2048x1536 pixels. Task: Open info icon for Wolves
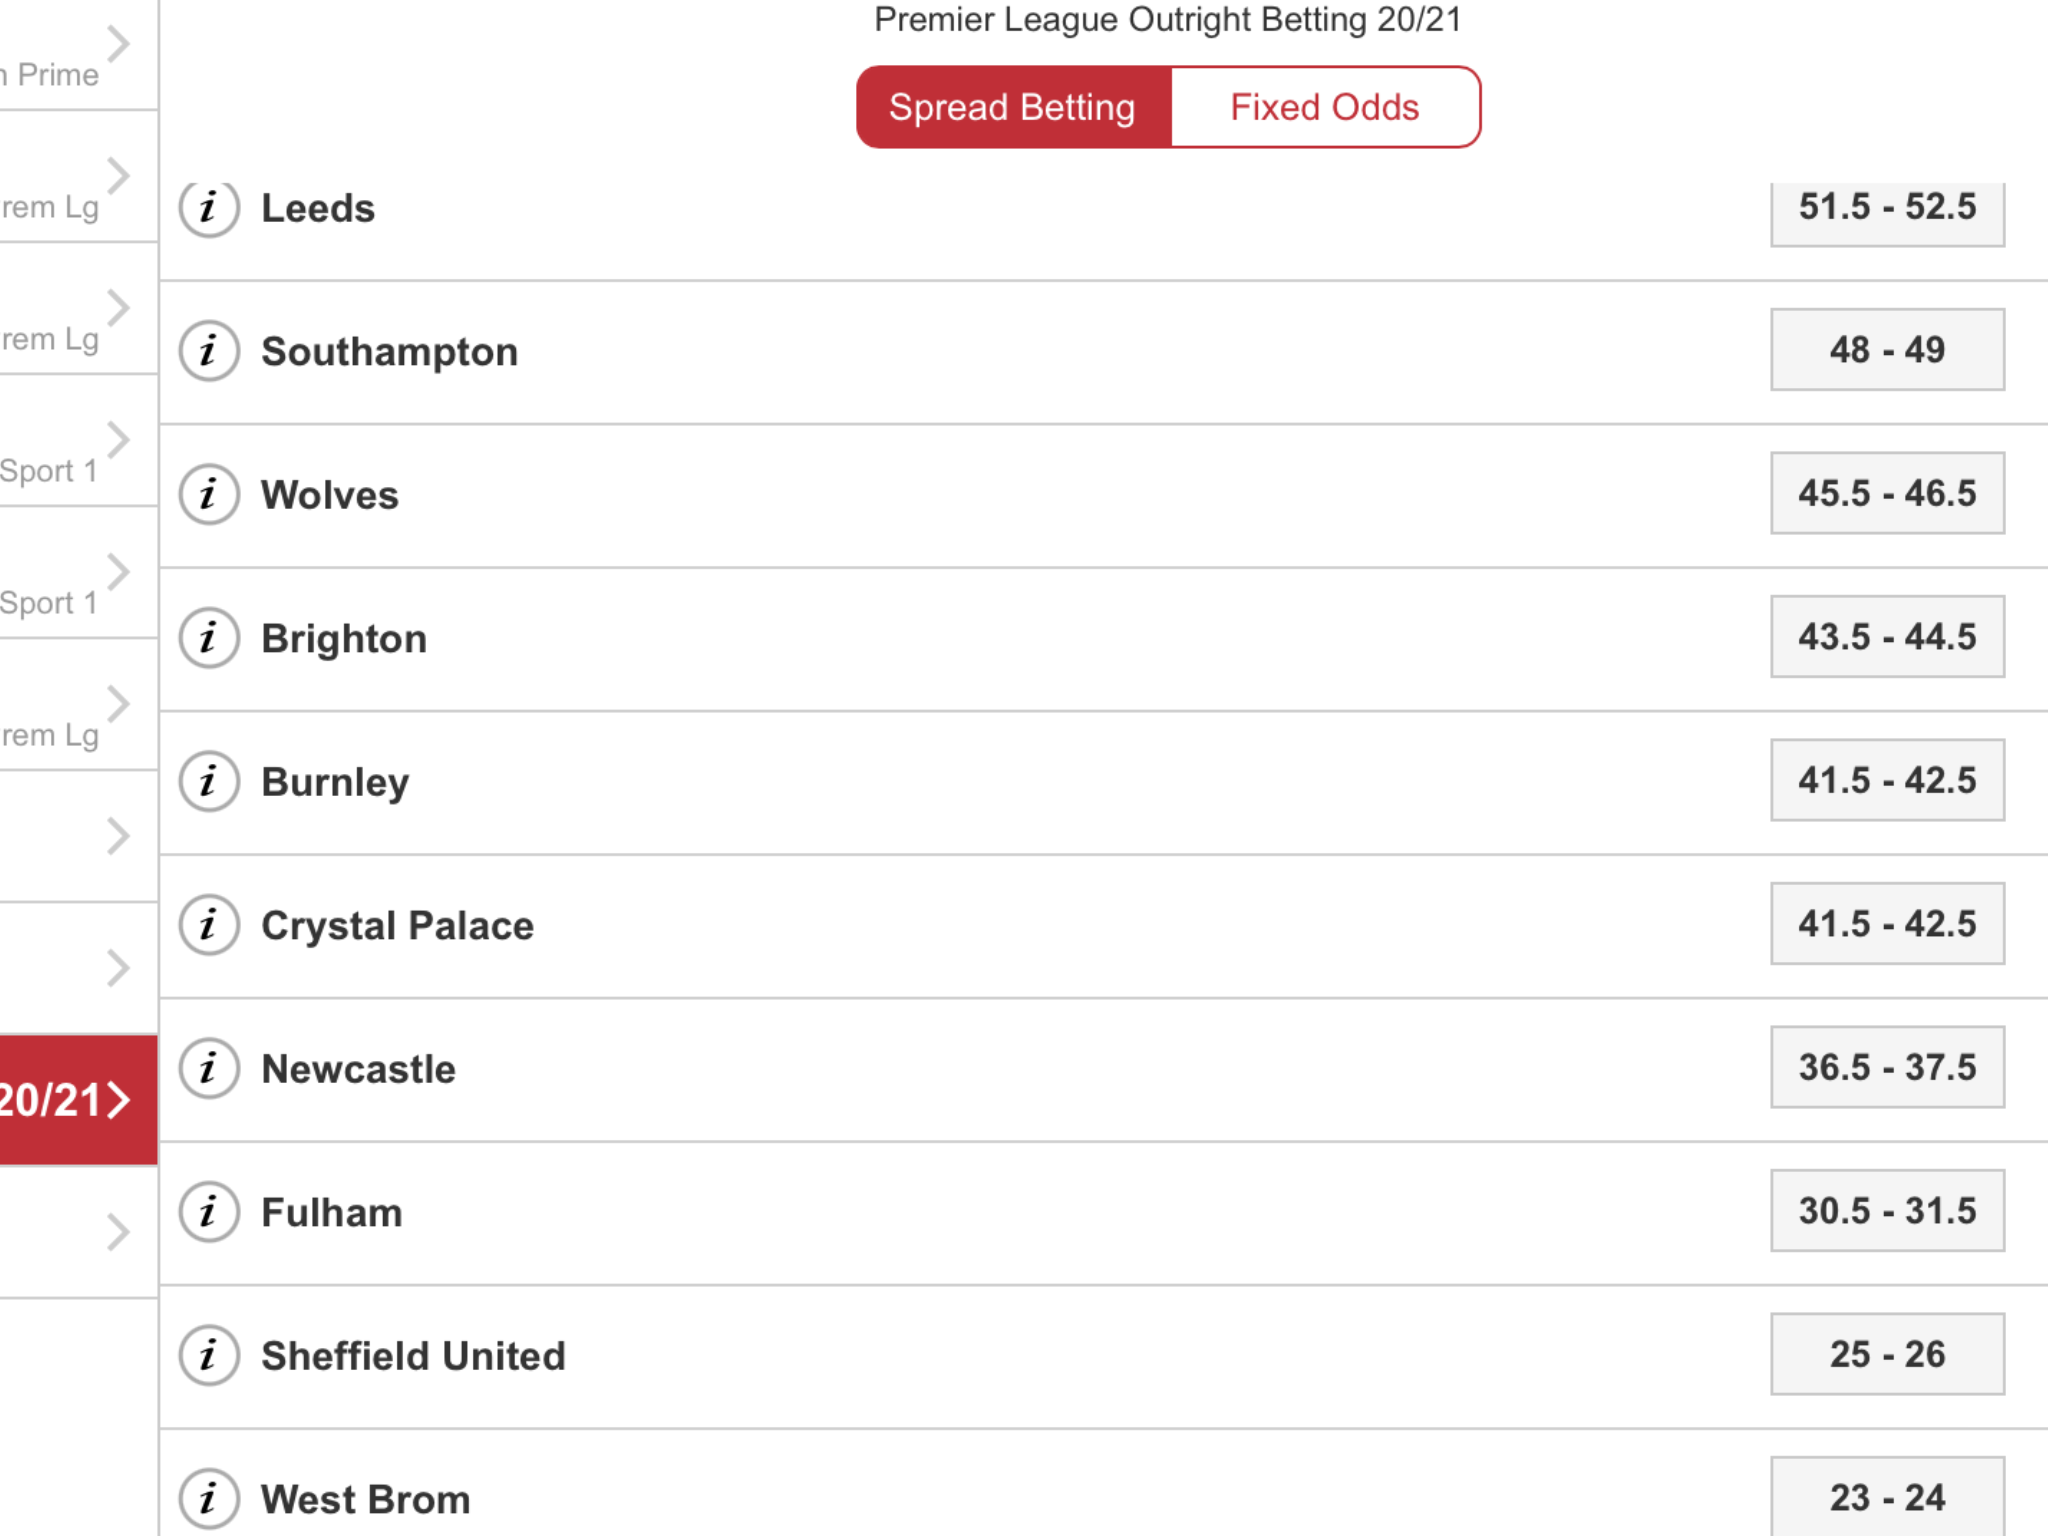[209, 494]
